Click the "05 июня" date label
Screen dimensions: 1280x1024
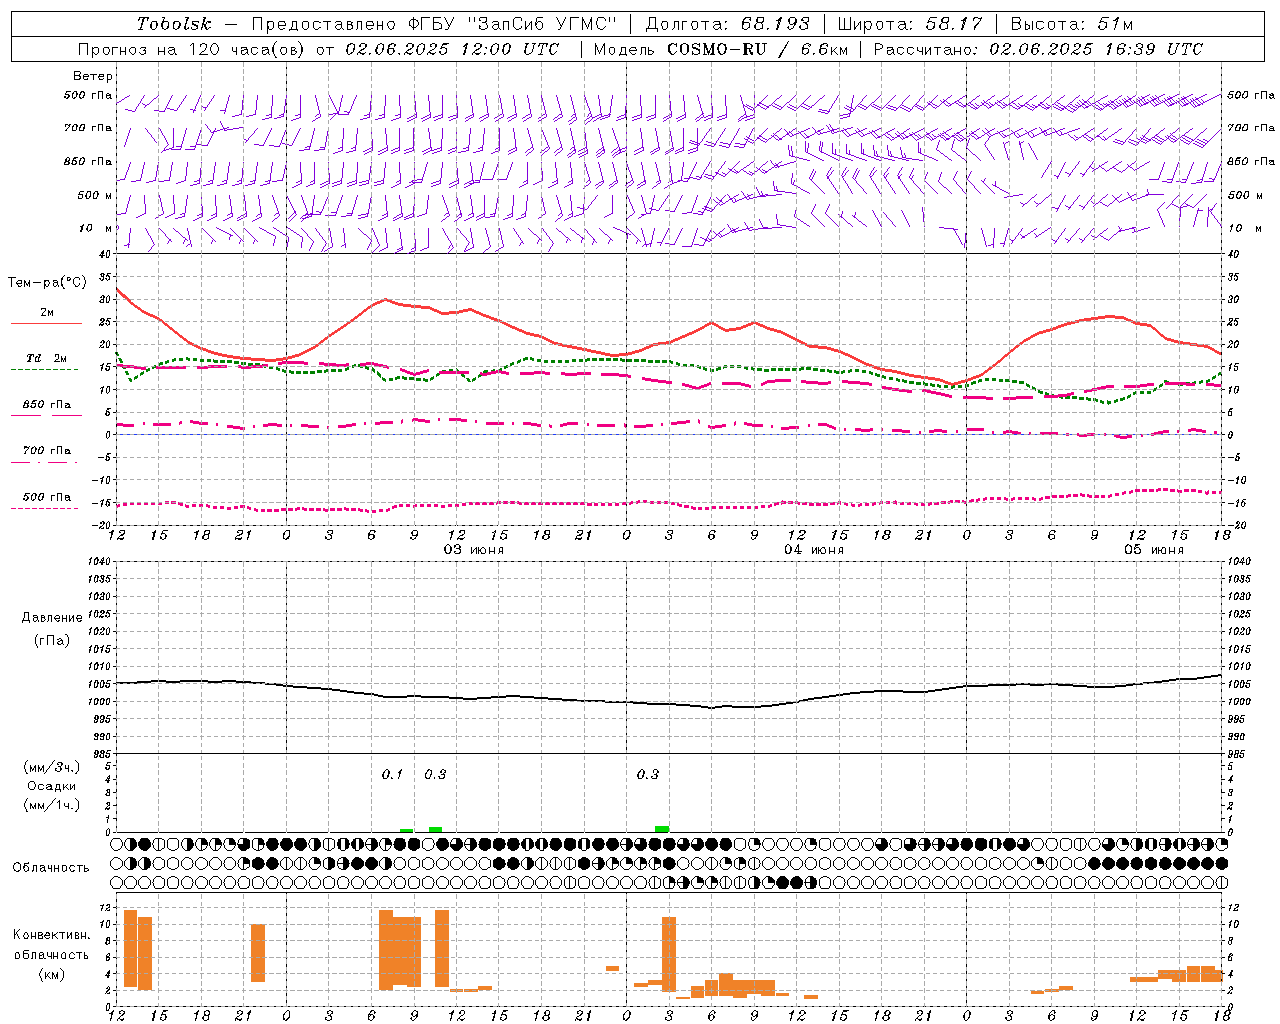click(1154, 550)
